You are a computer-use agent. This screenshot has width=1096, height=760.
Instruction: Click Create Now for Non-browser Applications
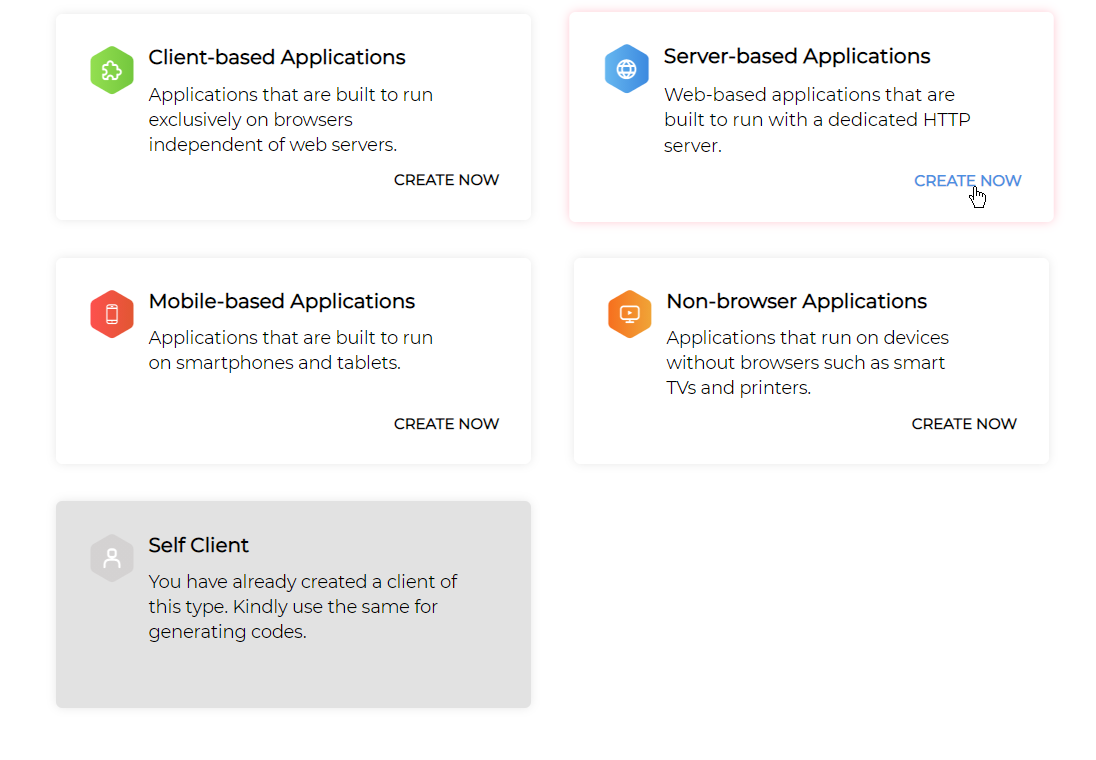(x=964, y=424)
